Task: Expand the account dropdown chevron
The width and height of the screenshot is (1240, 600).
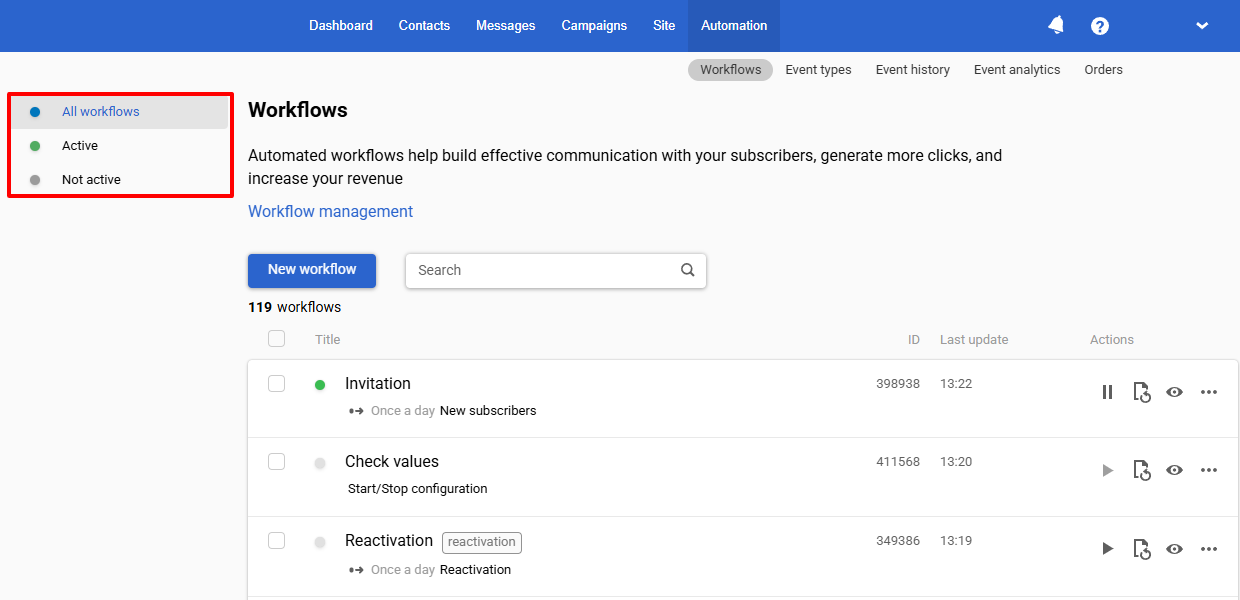Action: [1202, 26]
